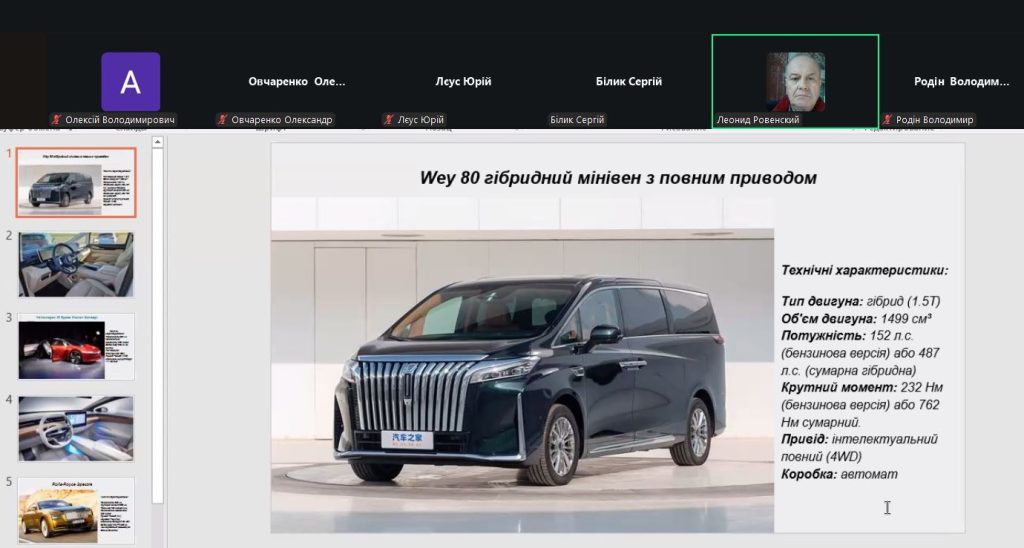Open slide 5 thumbnail with Rolls-Royce Spectre

76,510
